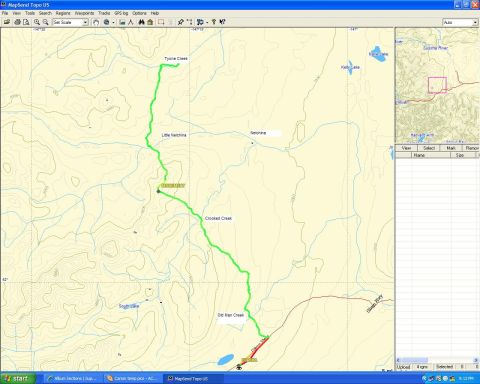Open the File menu
The height and width of the screenshot is (384, 480).
[x=5, y=13]
